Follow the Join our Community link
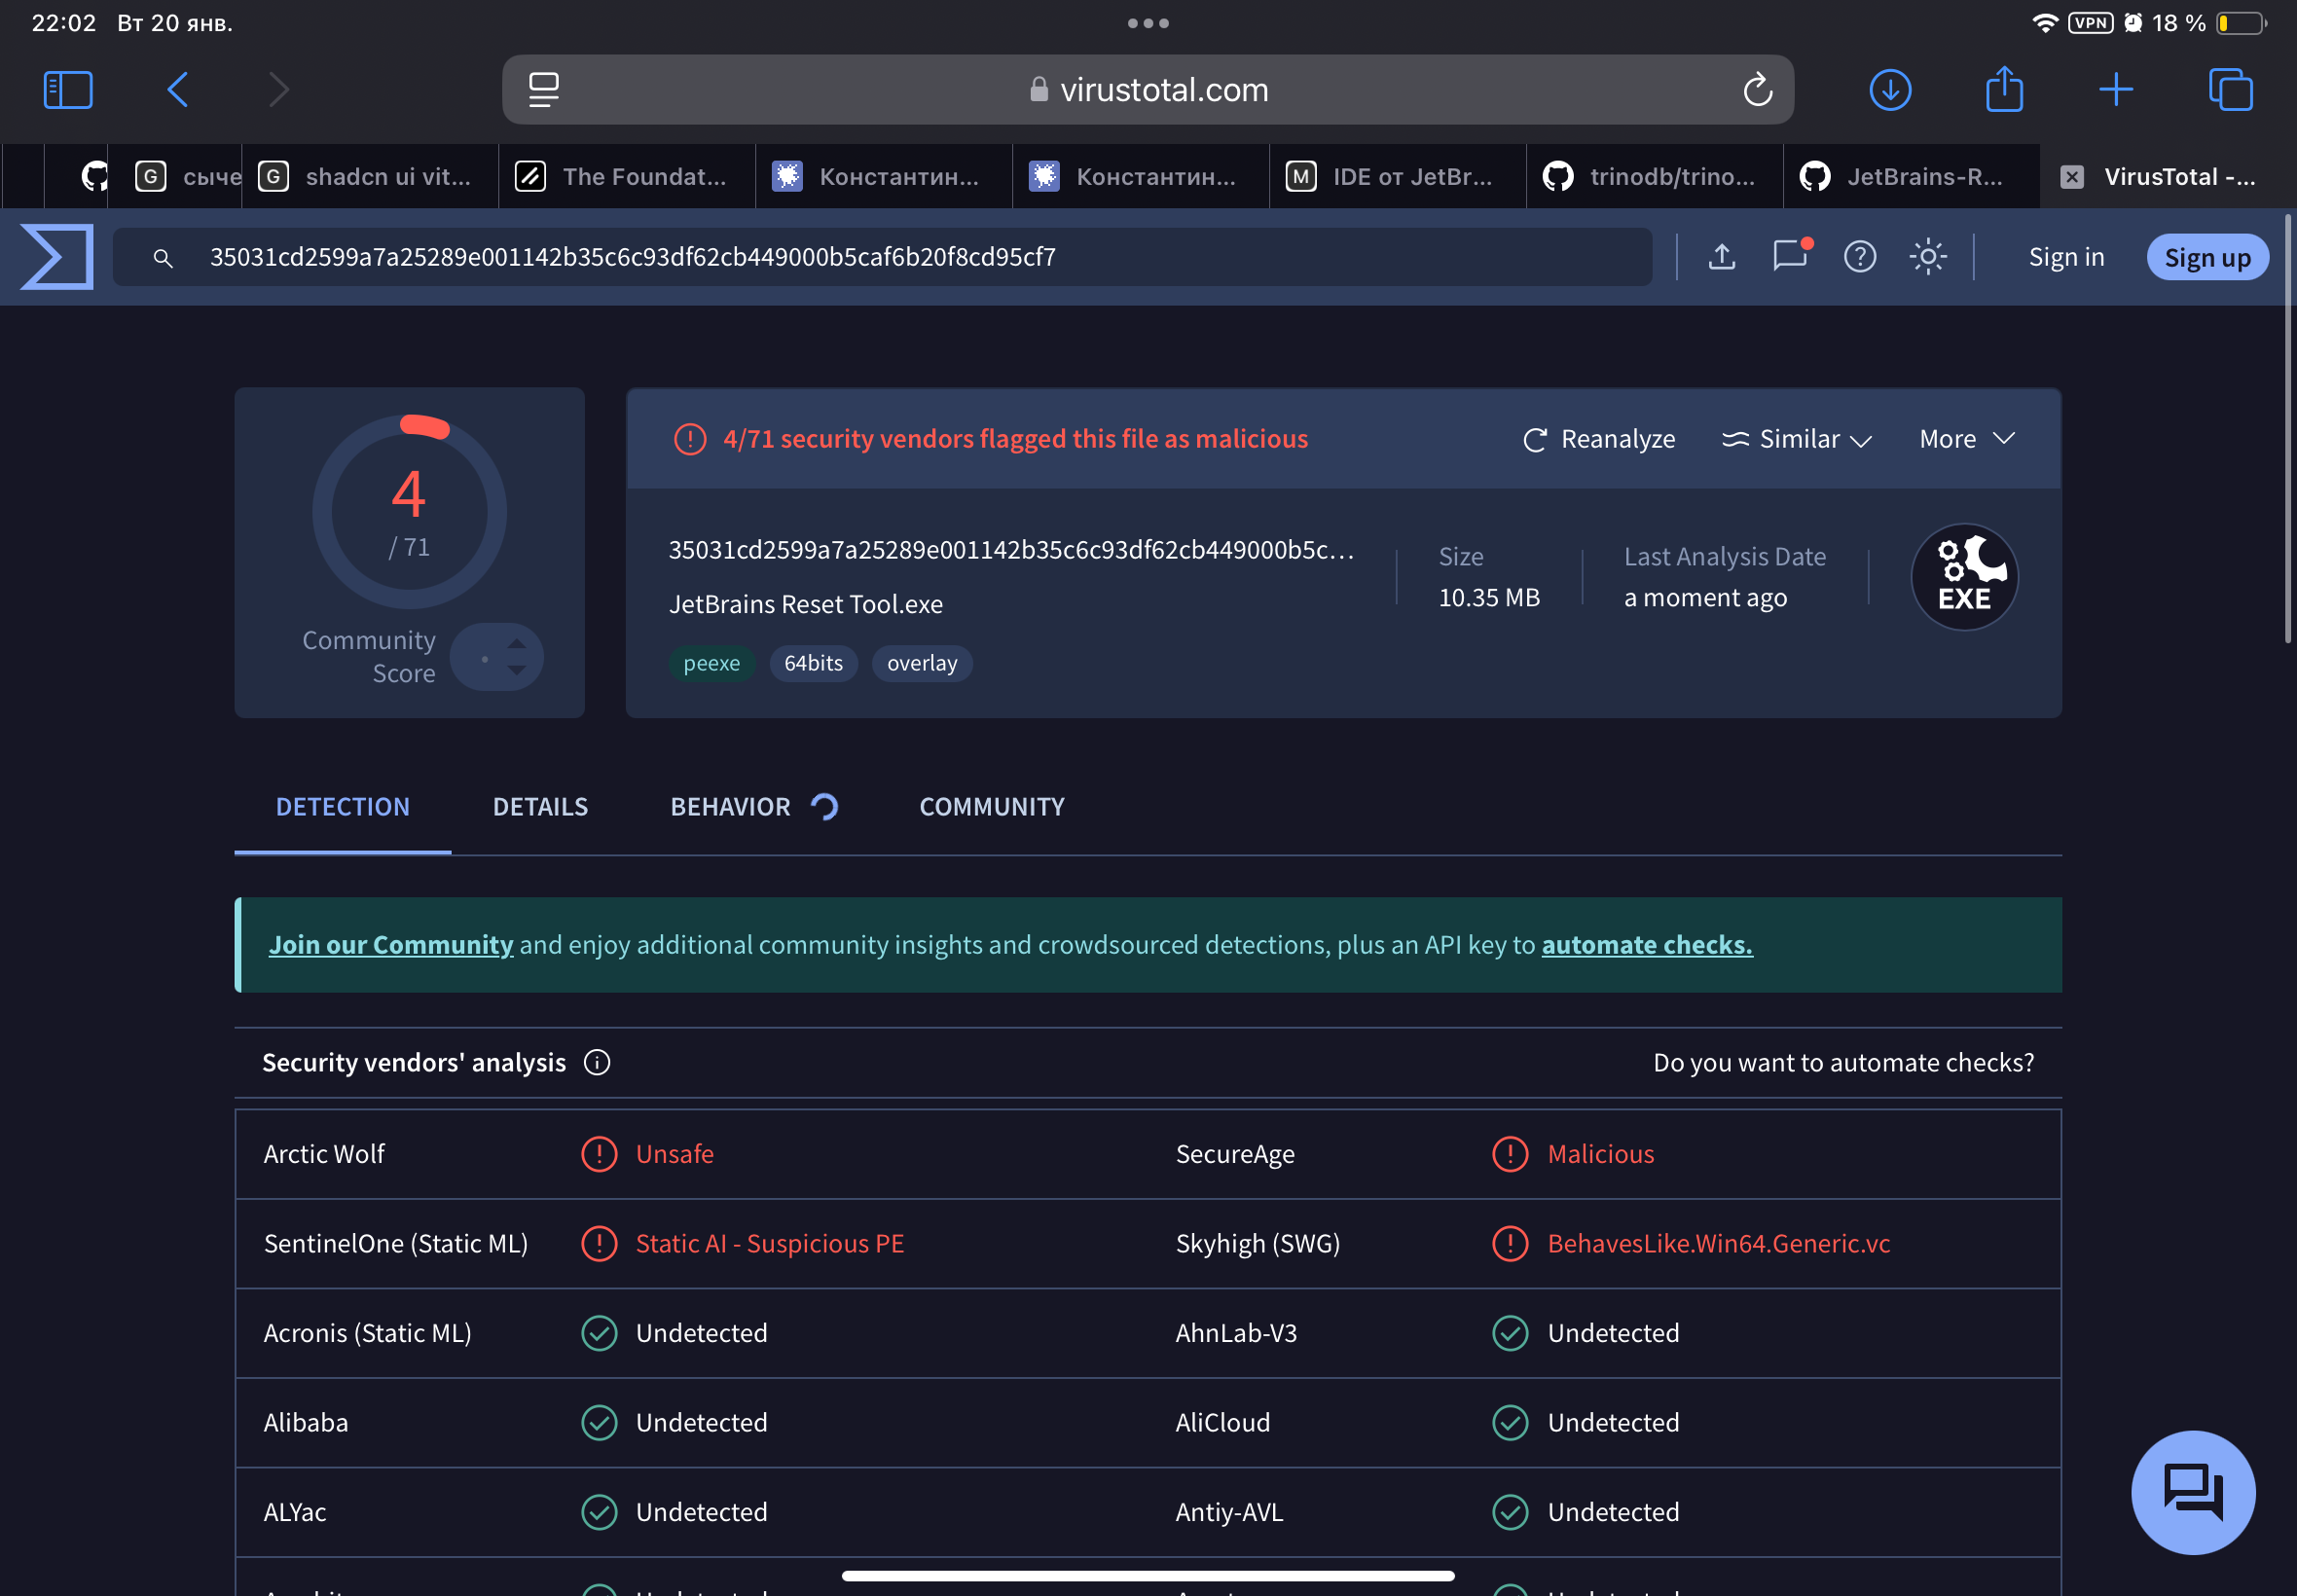This screenshot has width=2297, height=1596. (390, 945)
